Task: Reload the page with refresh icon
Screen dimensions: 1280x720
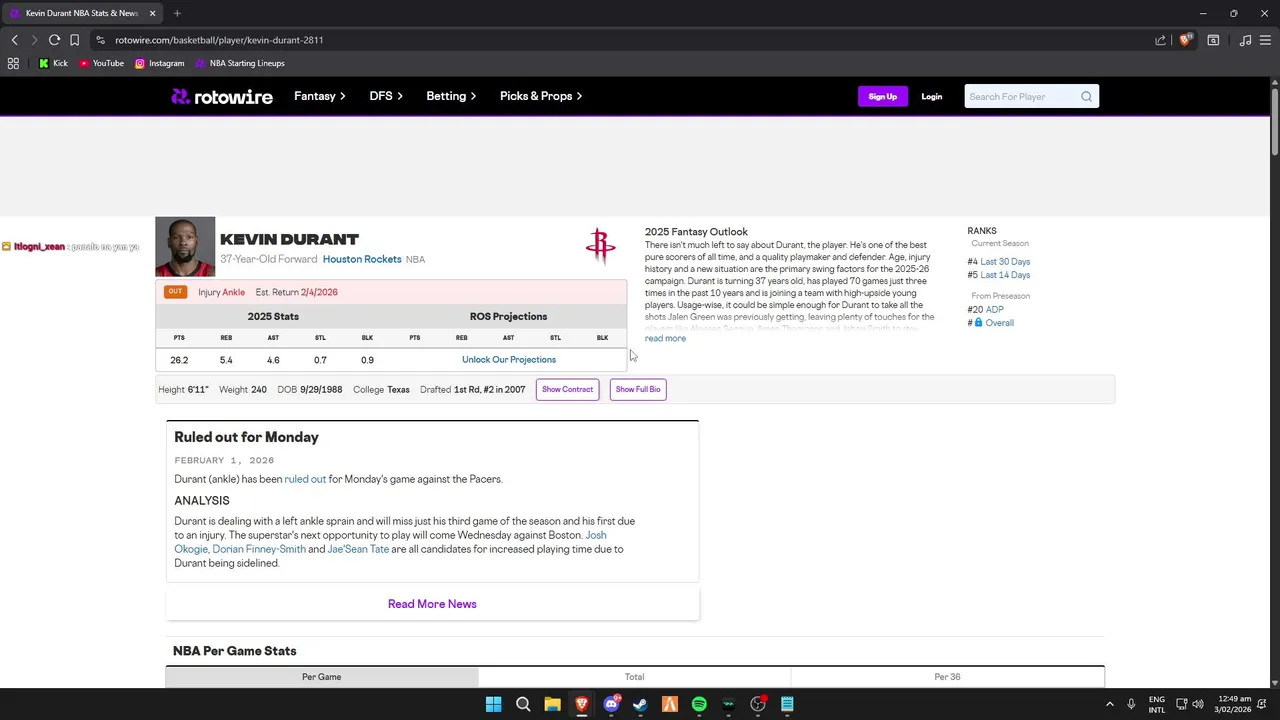Action: coord(54,40)
